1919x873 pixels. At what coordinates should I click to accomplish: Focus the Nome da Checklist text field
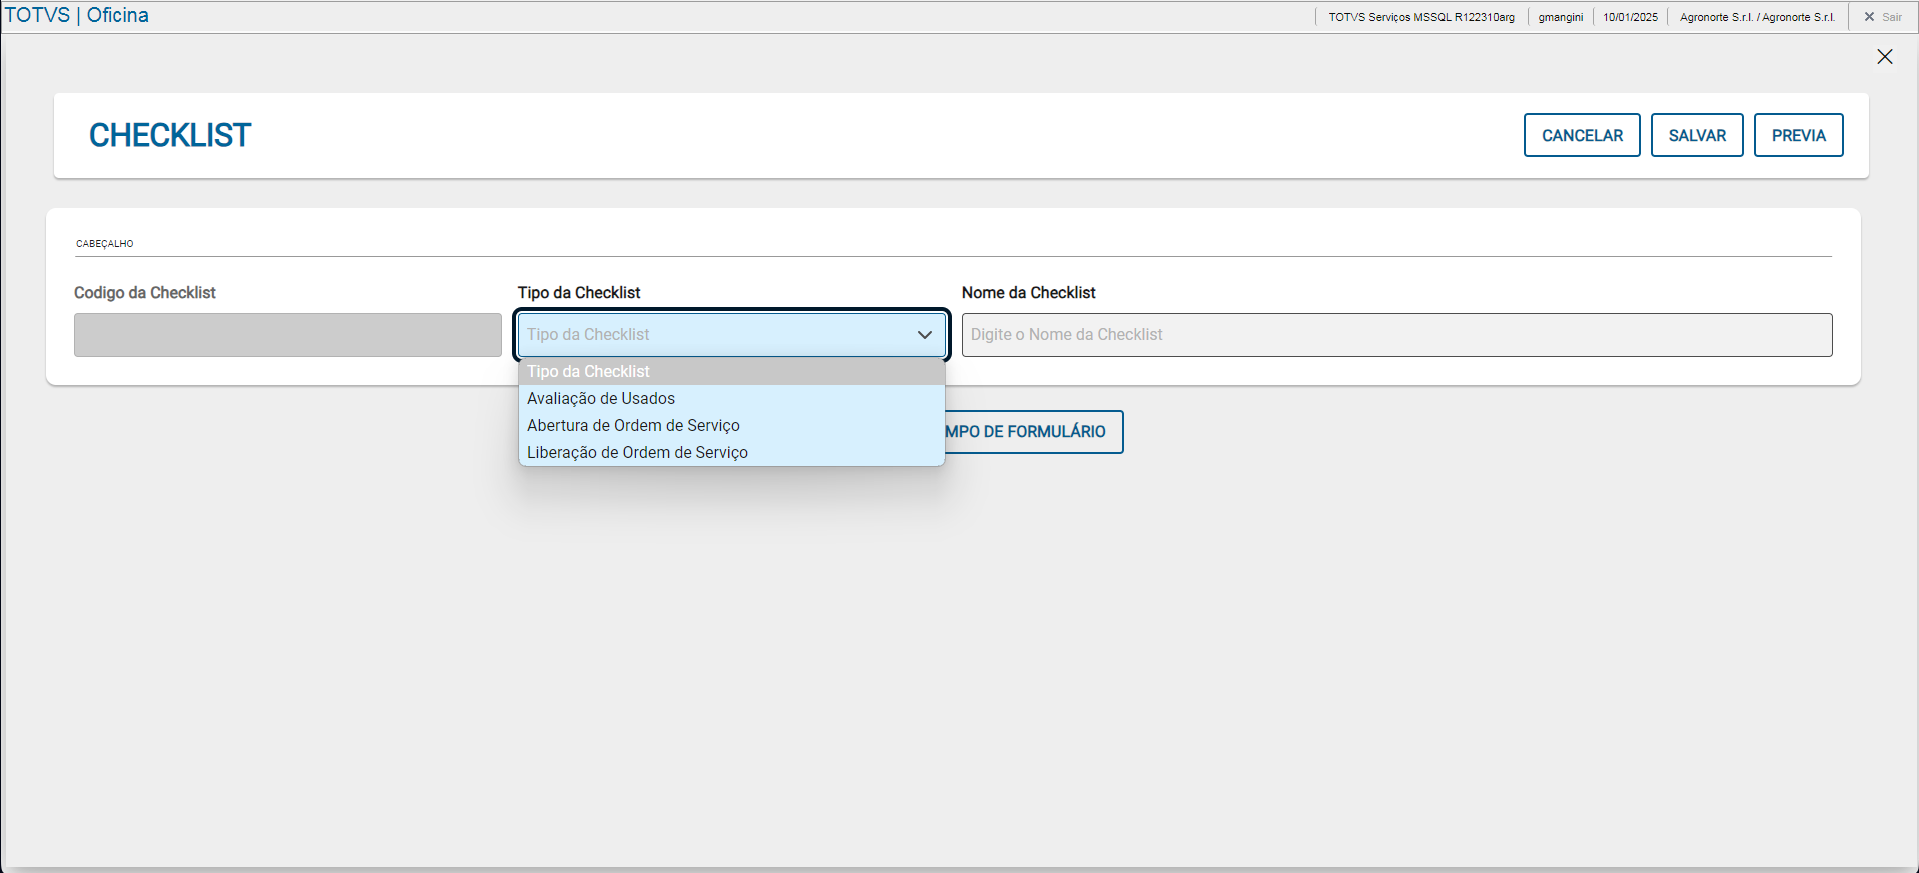coord(1396,335)
